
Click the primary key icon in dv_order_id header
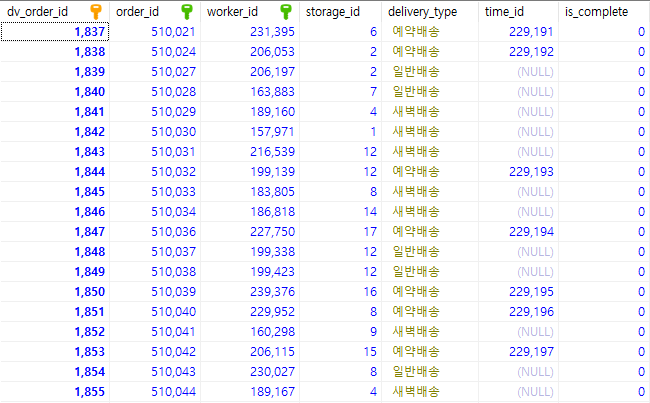(96, 12)
